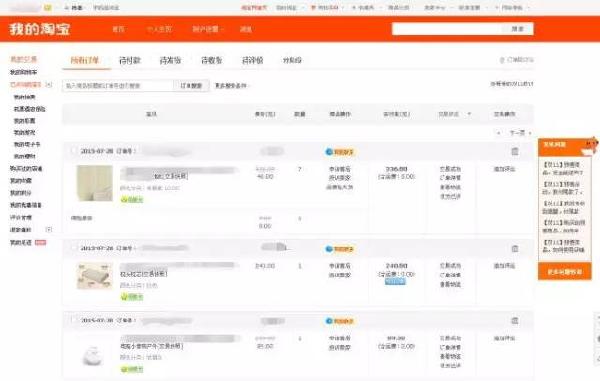The image size is (600, 381).
Task: Click the red new badge beside 我的足迹
Action: pyautogui.click(x=41, y=243)
